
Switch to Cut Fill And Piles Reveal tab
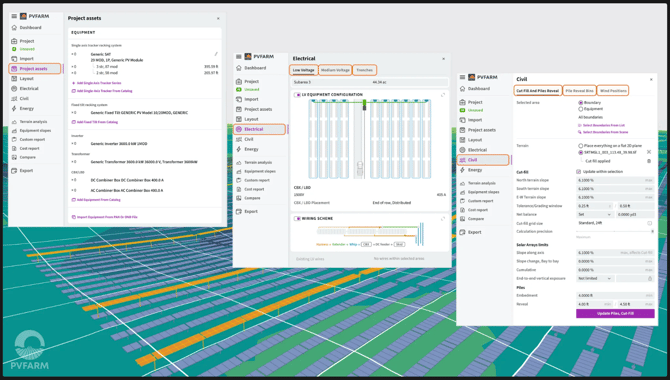(x=538, y=91)
